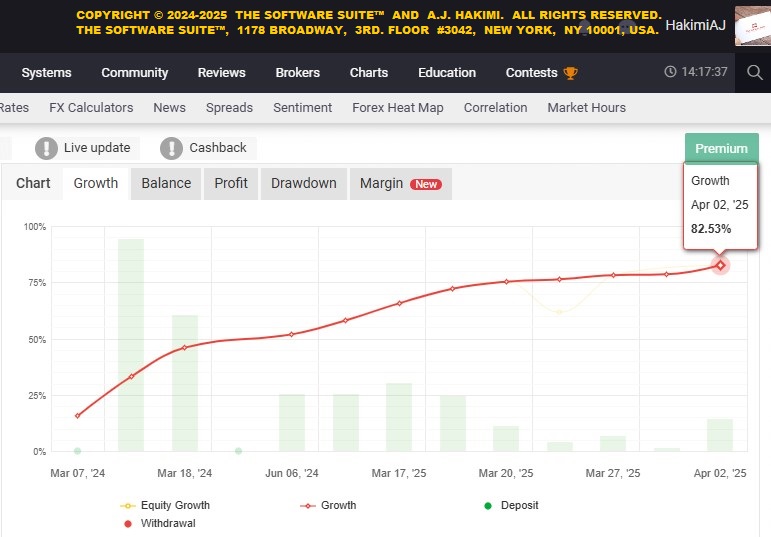The image size is (771, 537).
Task: Open the Spreads submenu link
Action: [229, 108]
